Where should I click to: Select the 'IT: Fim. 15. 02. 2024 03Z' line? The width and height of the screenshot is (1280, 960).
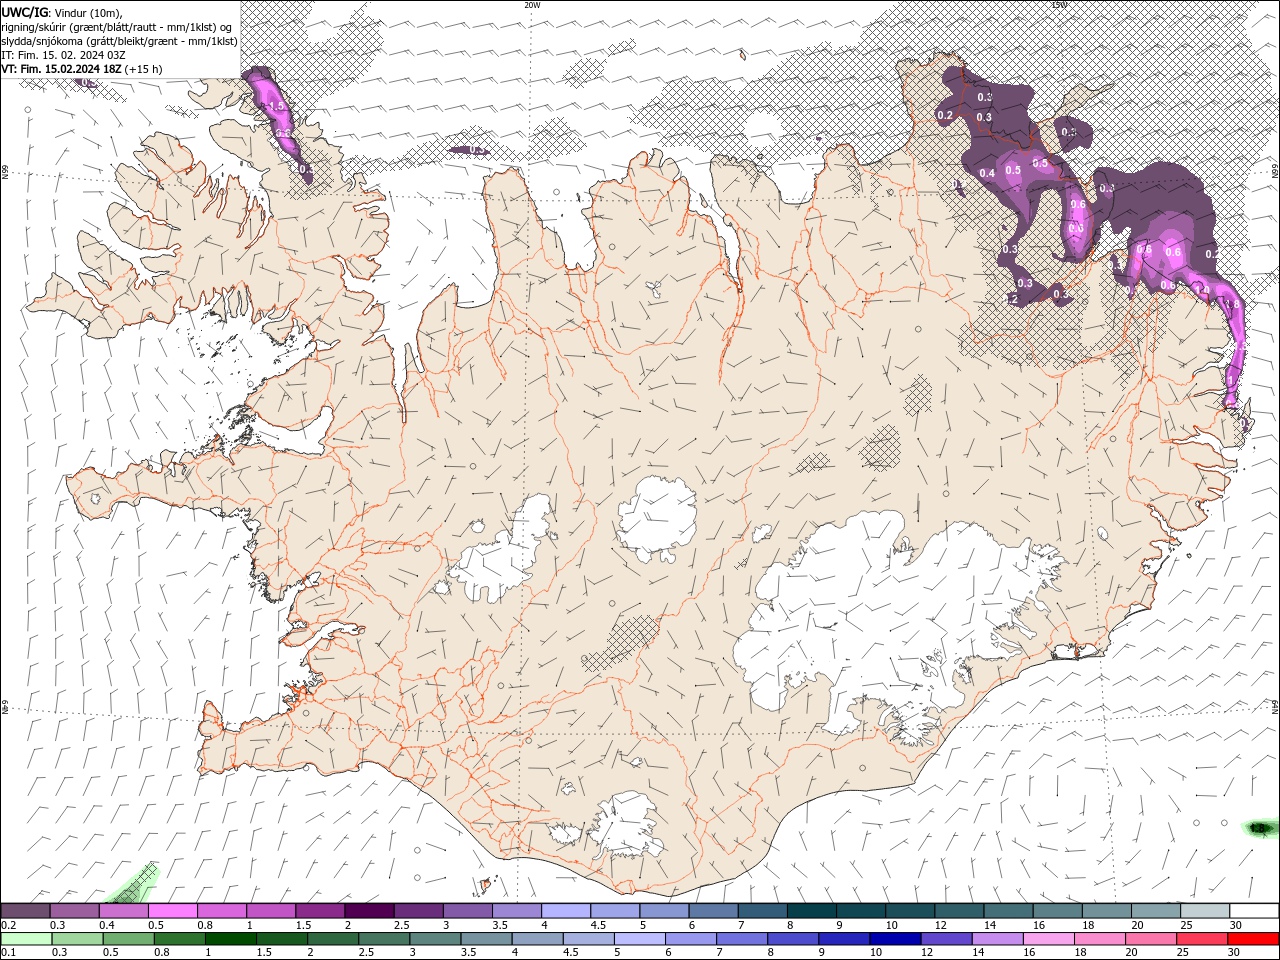pos(63,55)
